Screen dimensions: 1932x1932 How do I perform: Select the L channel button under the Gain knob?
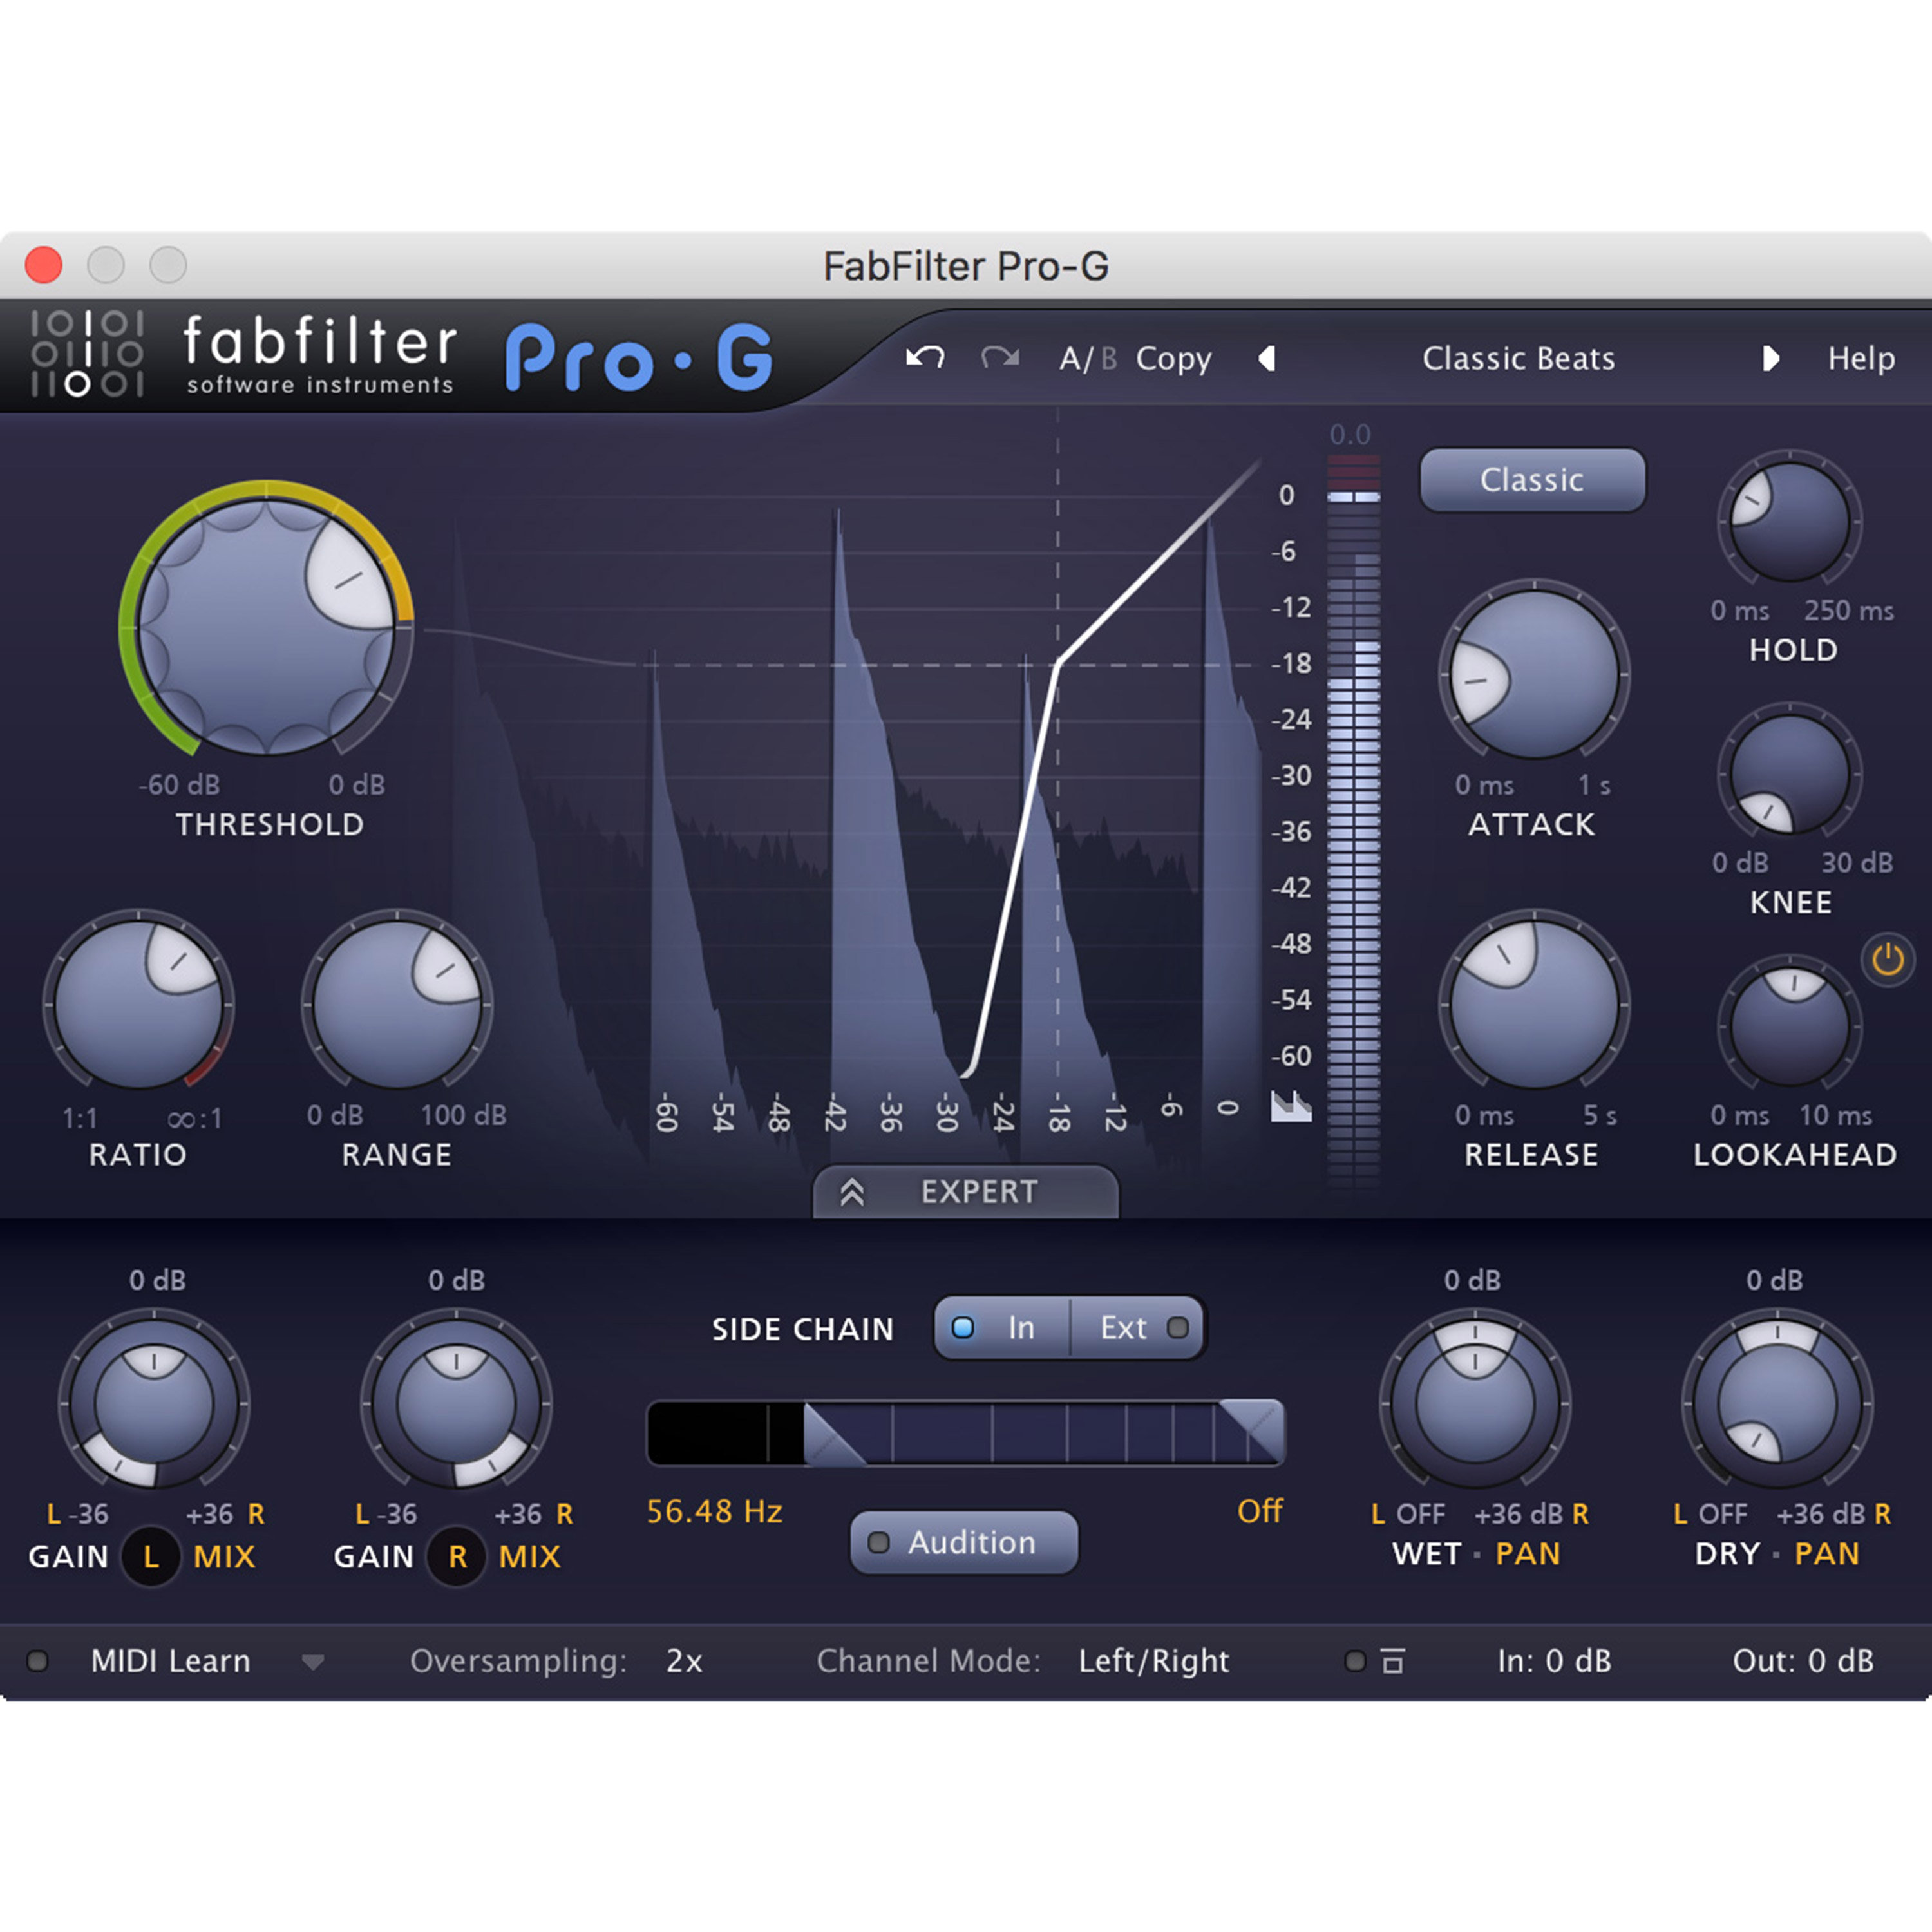[150, 1557]
